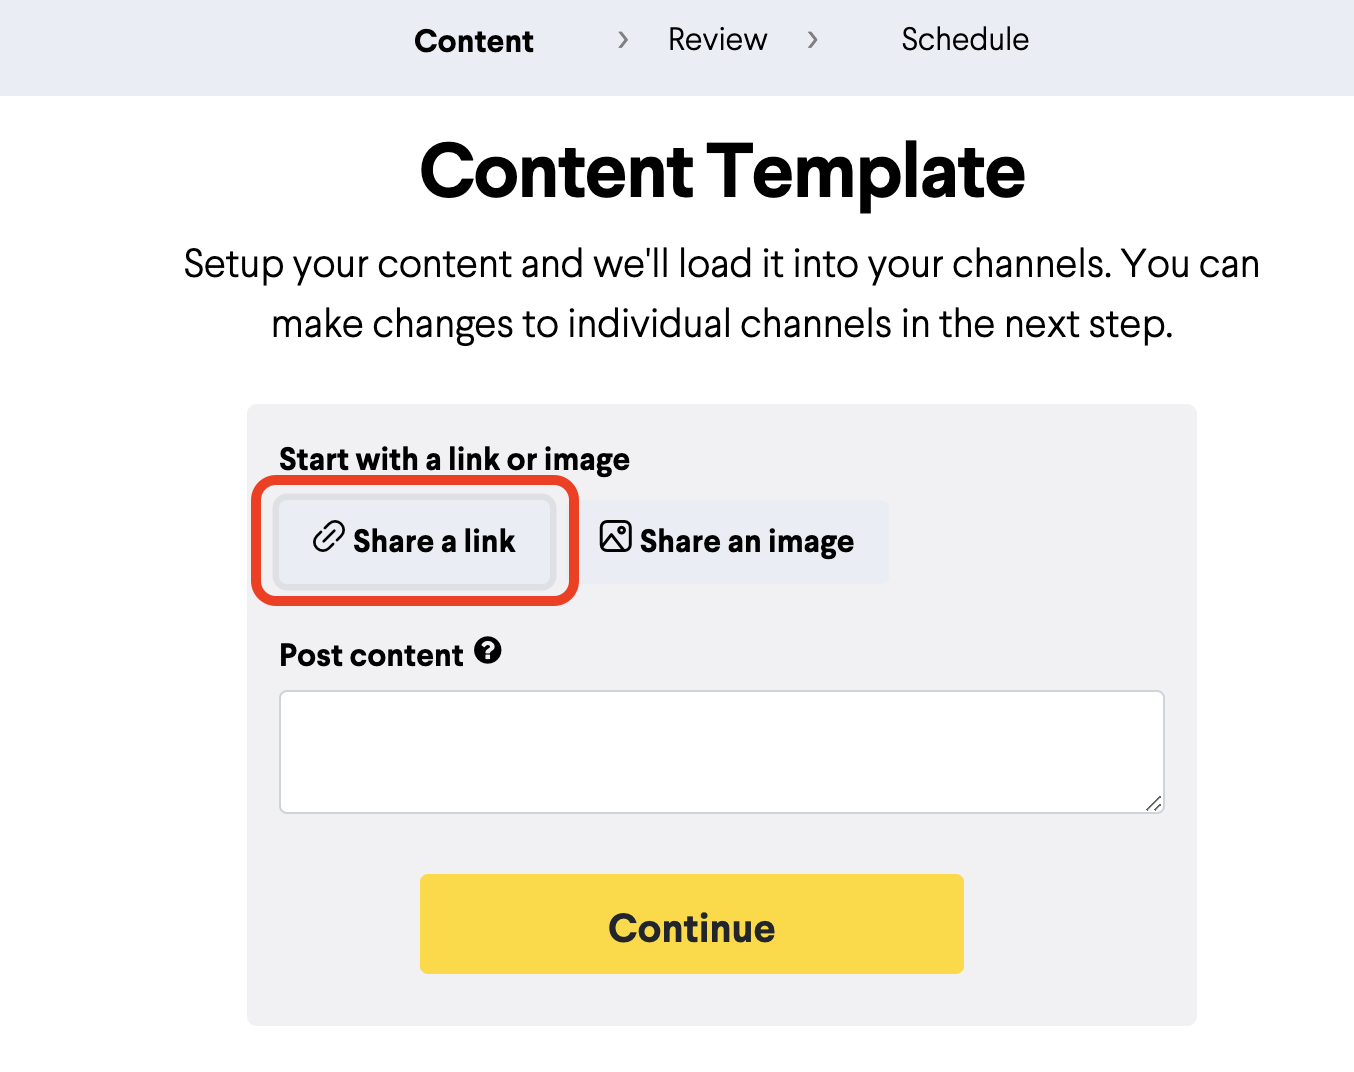This screenshot has height=1072, width=1354.
Task: Click the word Continue on the yellow button
Action: [692, 928]
